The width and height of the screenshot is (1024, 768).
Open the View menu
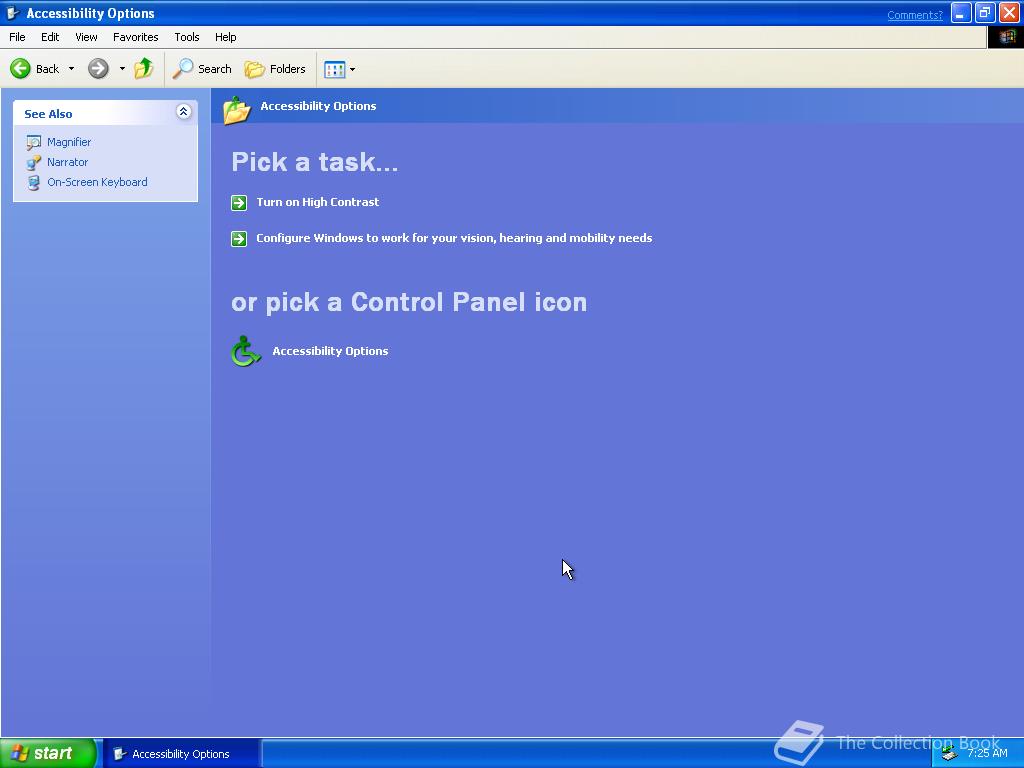click(x=86, y=37)
